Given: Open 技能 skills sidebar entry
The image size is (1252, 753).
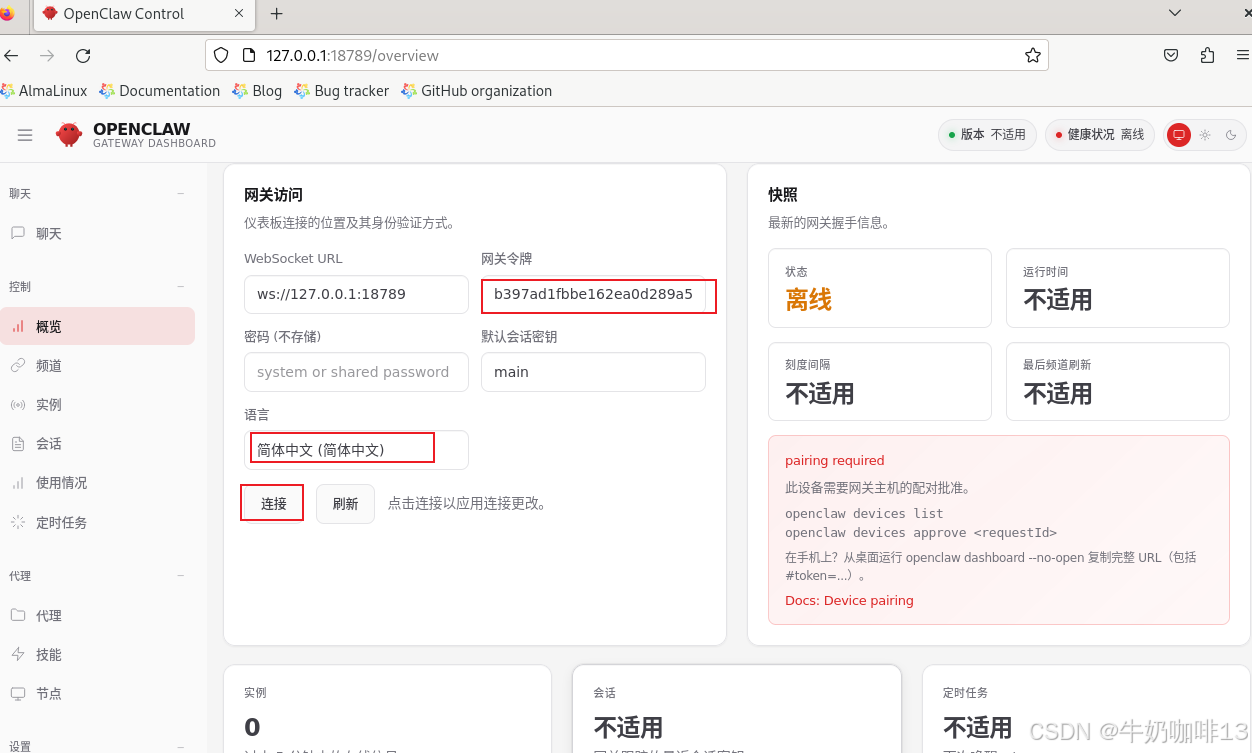Looking at the screenshot, I should (x=97, y=654).
